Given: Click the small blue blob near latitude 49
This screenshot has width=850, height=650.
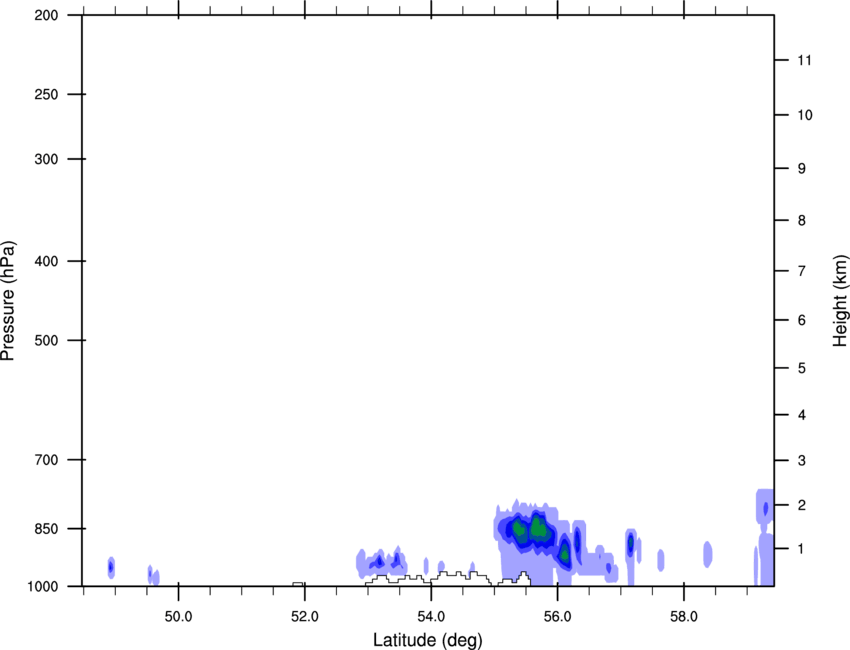Looking at the screenshot, I should point(111,568).
